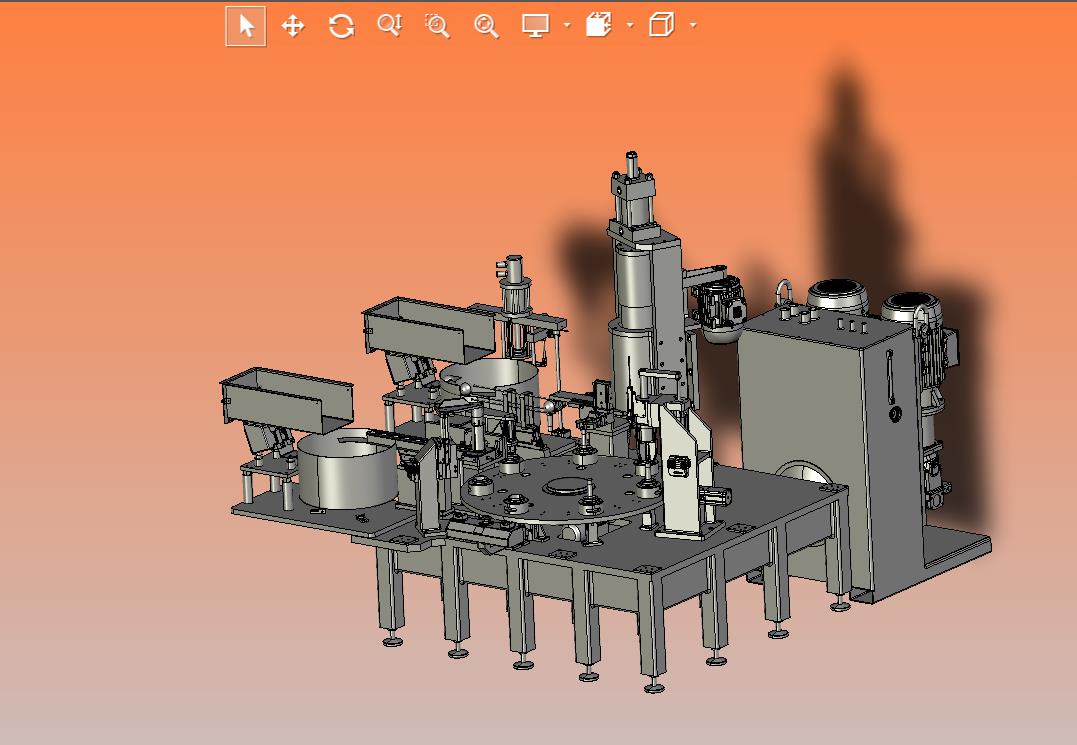
Task: Select the Rotate view tool
Action: click(341, 26)
